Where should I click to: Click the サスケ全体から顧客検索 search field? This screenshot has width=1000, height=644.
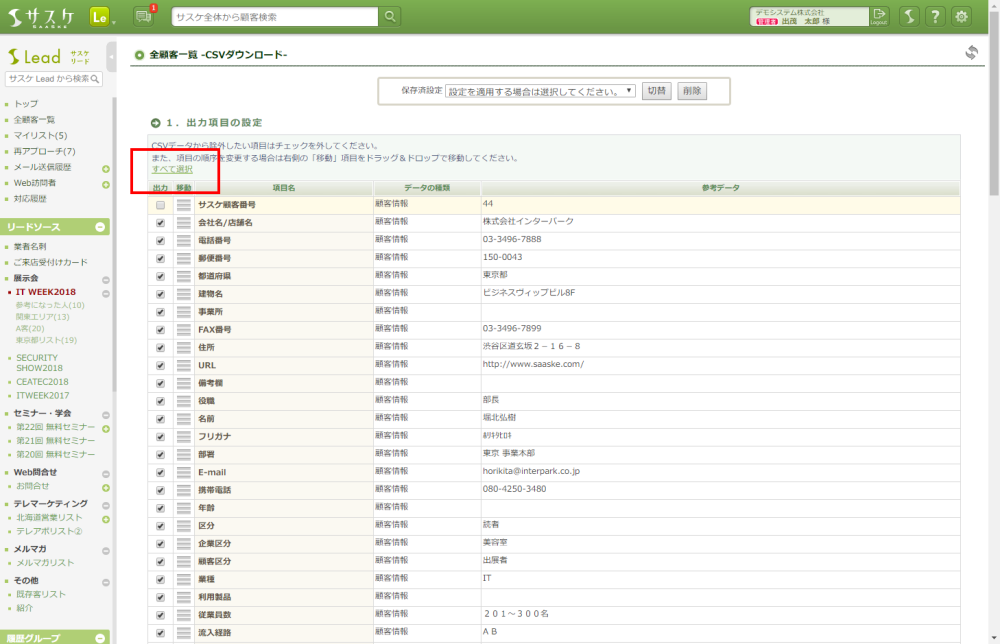275,16
